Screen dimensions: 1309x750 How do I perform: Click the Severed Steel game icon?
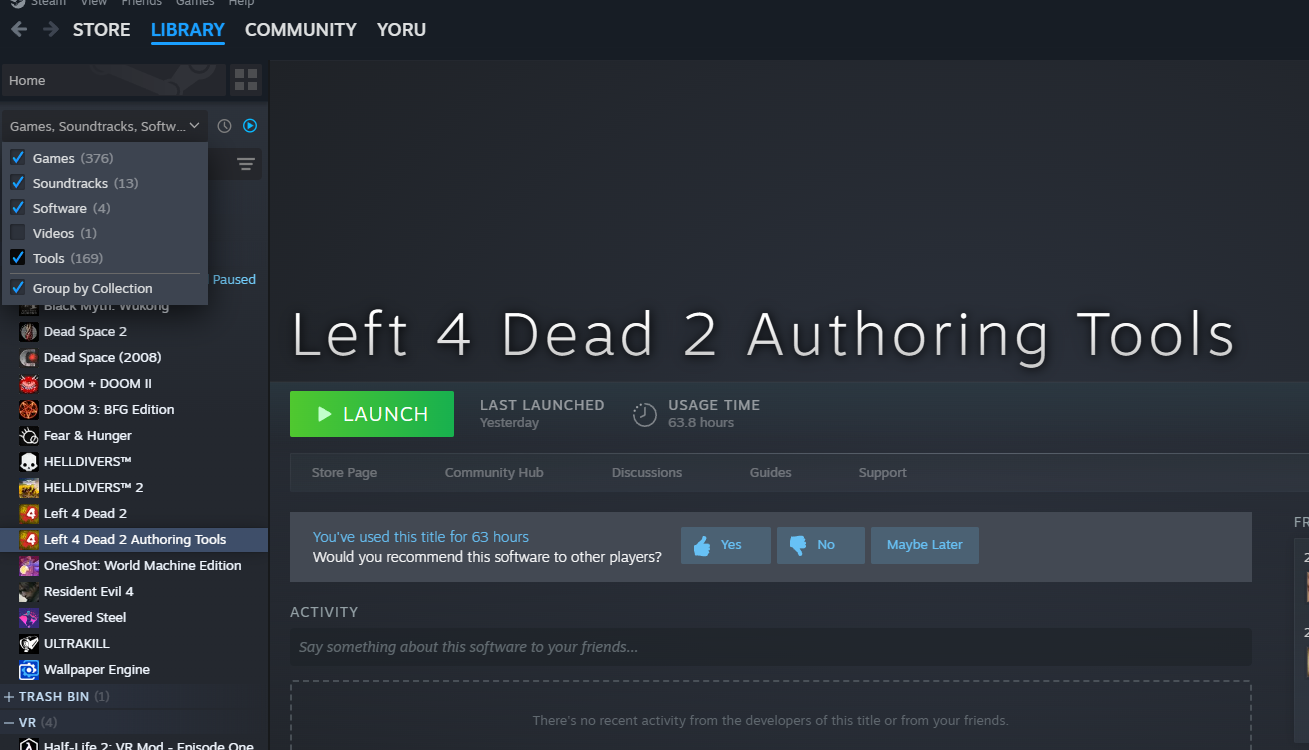pyautogui.click(x=29, y=618)
